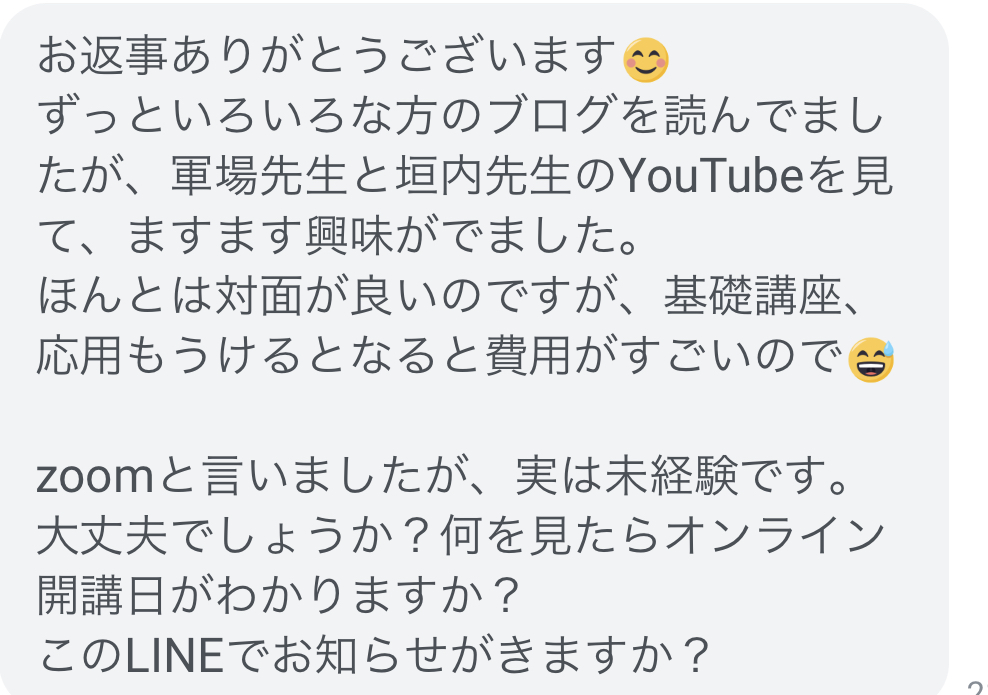Screen dimensions: 988x695
Task: Click the partial timestamp beside the bubble
Action: pyautogui.click(x=976, y=687)
